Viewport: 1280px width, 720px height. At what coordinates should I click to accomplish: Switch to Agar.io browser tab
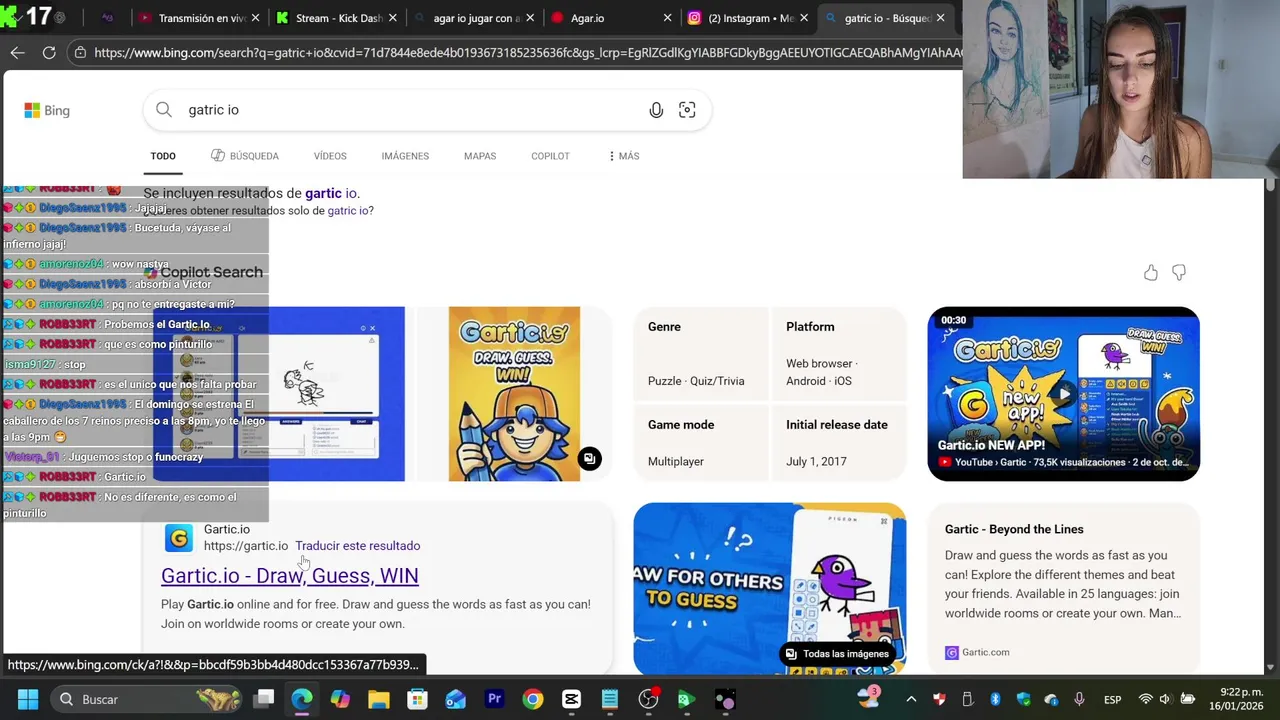tap(610, 18)
